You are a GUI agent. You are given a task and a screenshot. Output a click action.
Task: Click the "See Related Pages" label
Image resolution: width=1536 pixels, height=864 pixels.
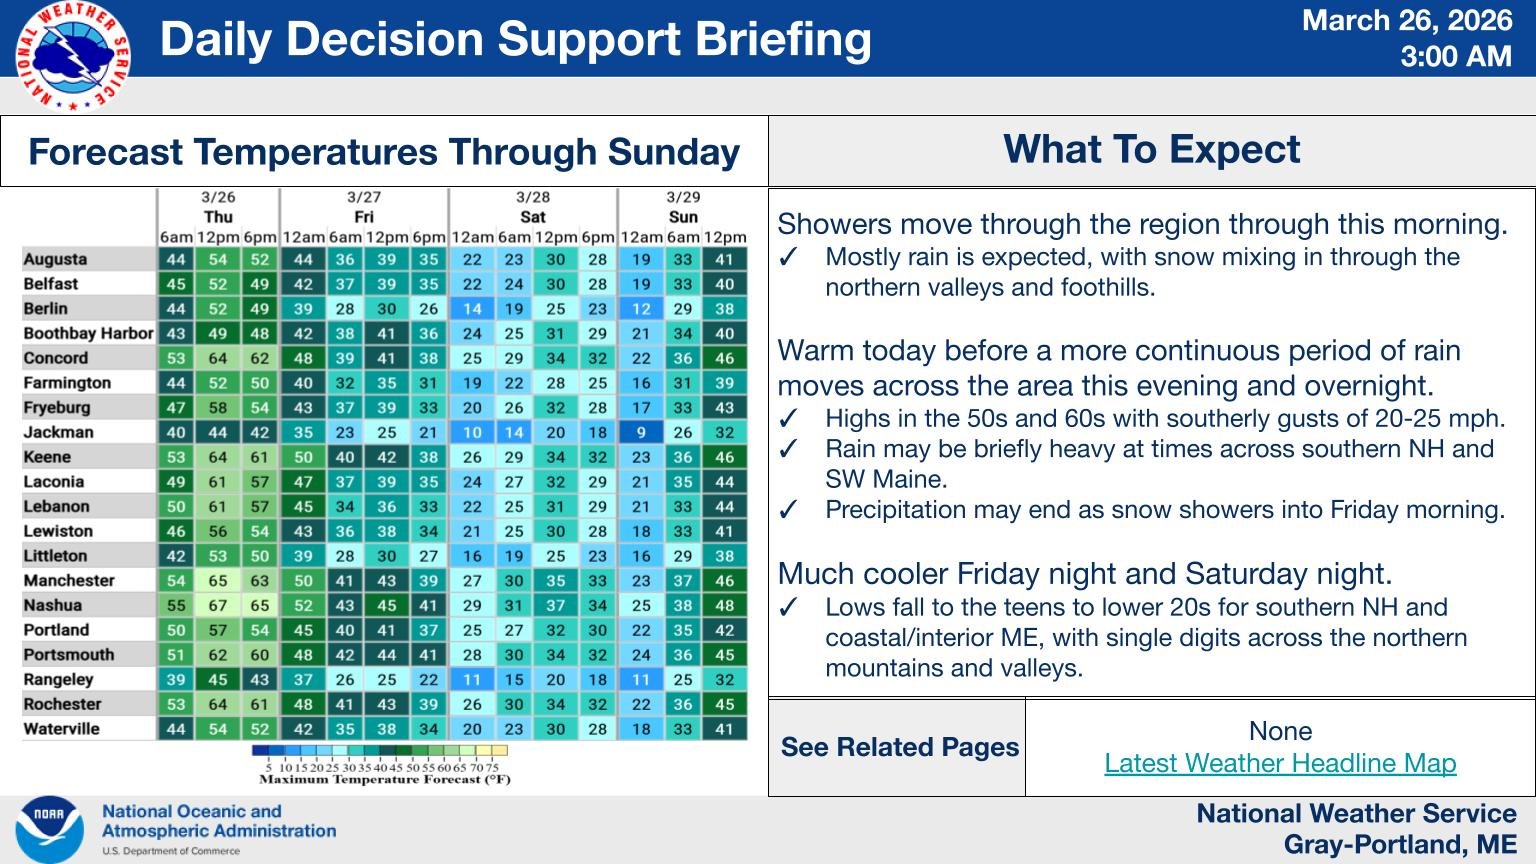click(899, 747)
